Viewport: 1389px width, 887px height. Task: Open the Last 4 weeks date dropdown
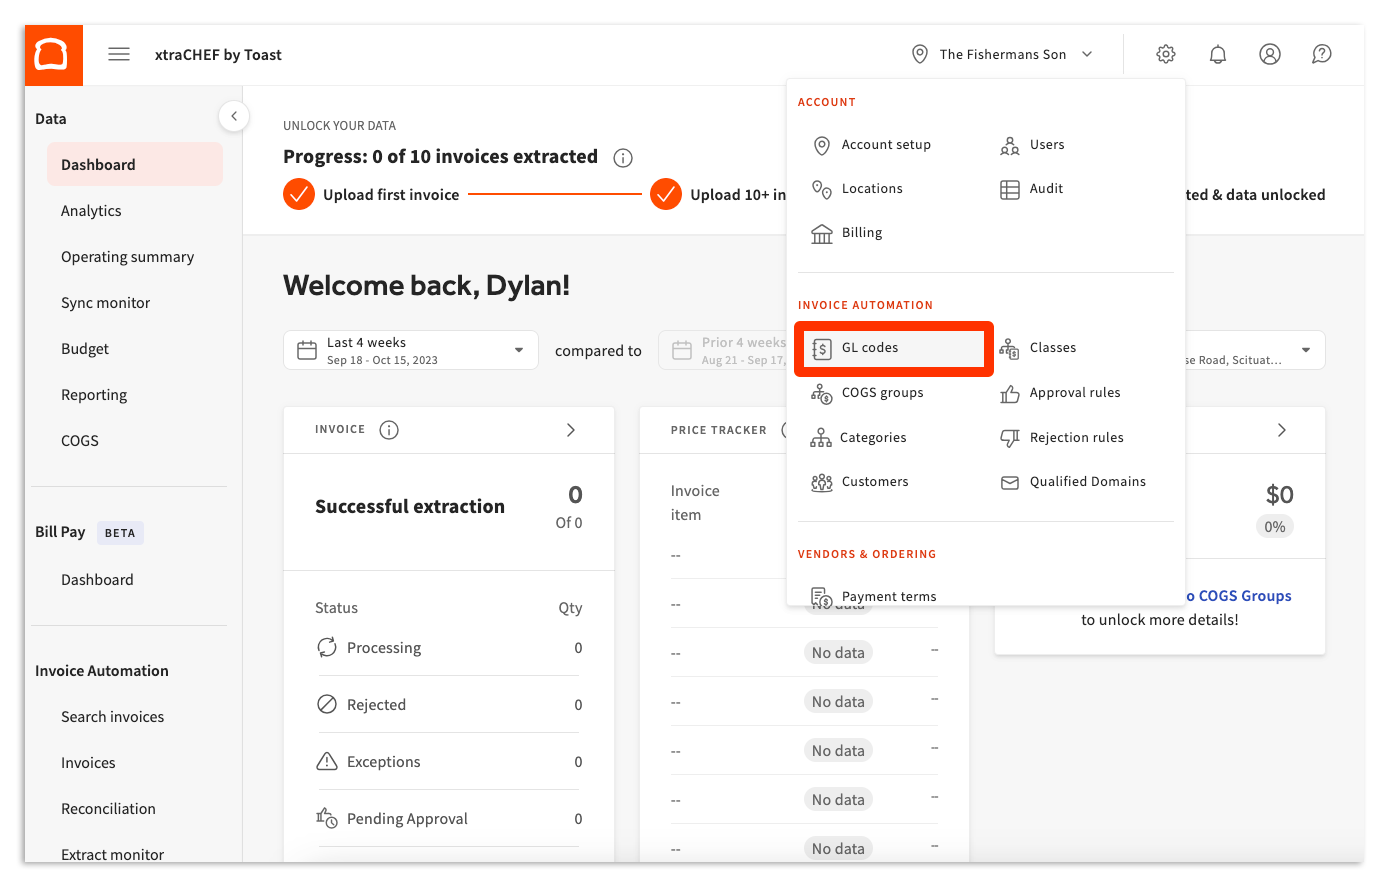point(410,351)
